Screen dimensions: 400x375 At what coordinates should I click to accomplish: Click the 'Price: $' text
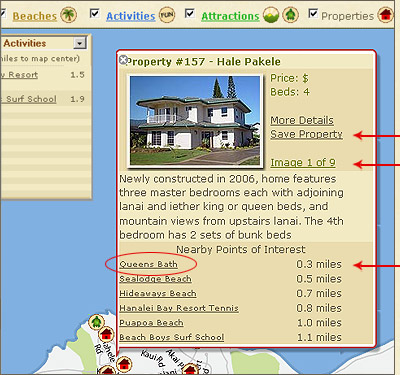(289, 78)
